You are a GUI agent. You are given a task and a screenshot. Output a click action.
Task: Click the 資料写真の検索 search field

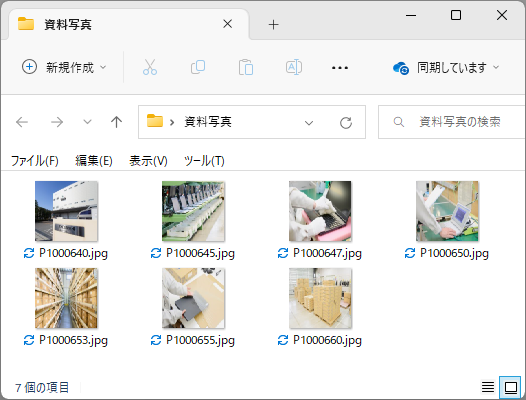pyautogui.click(x=452, y=122)
